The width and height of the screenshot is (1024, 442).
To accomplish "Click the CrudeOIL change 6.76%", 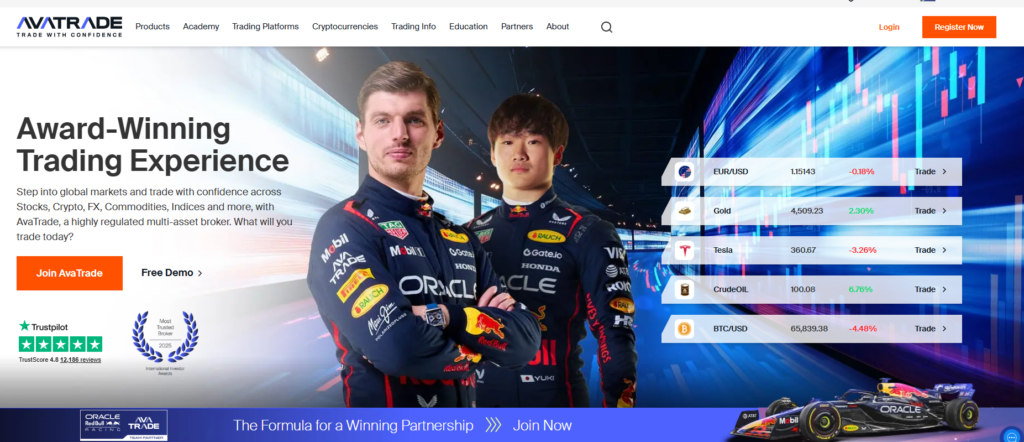I will point(861,289).
